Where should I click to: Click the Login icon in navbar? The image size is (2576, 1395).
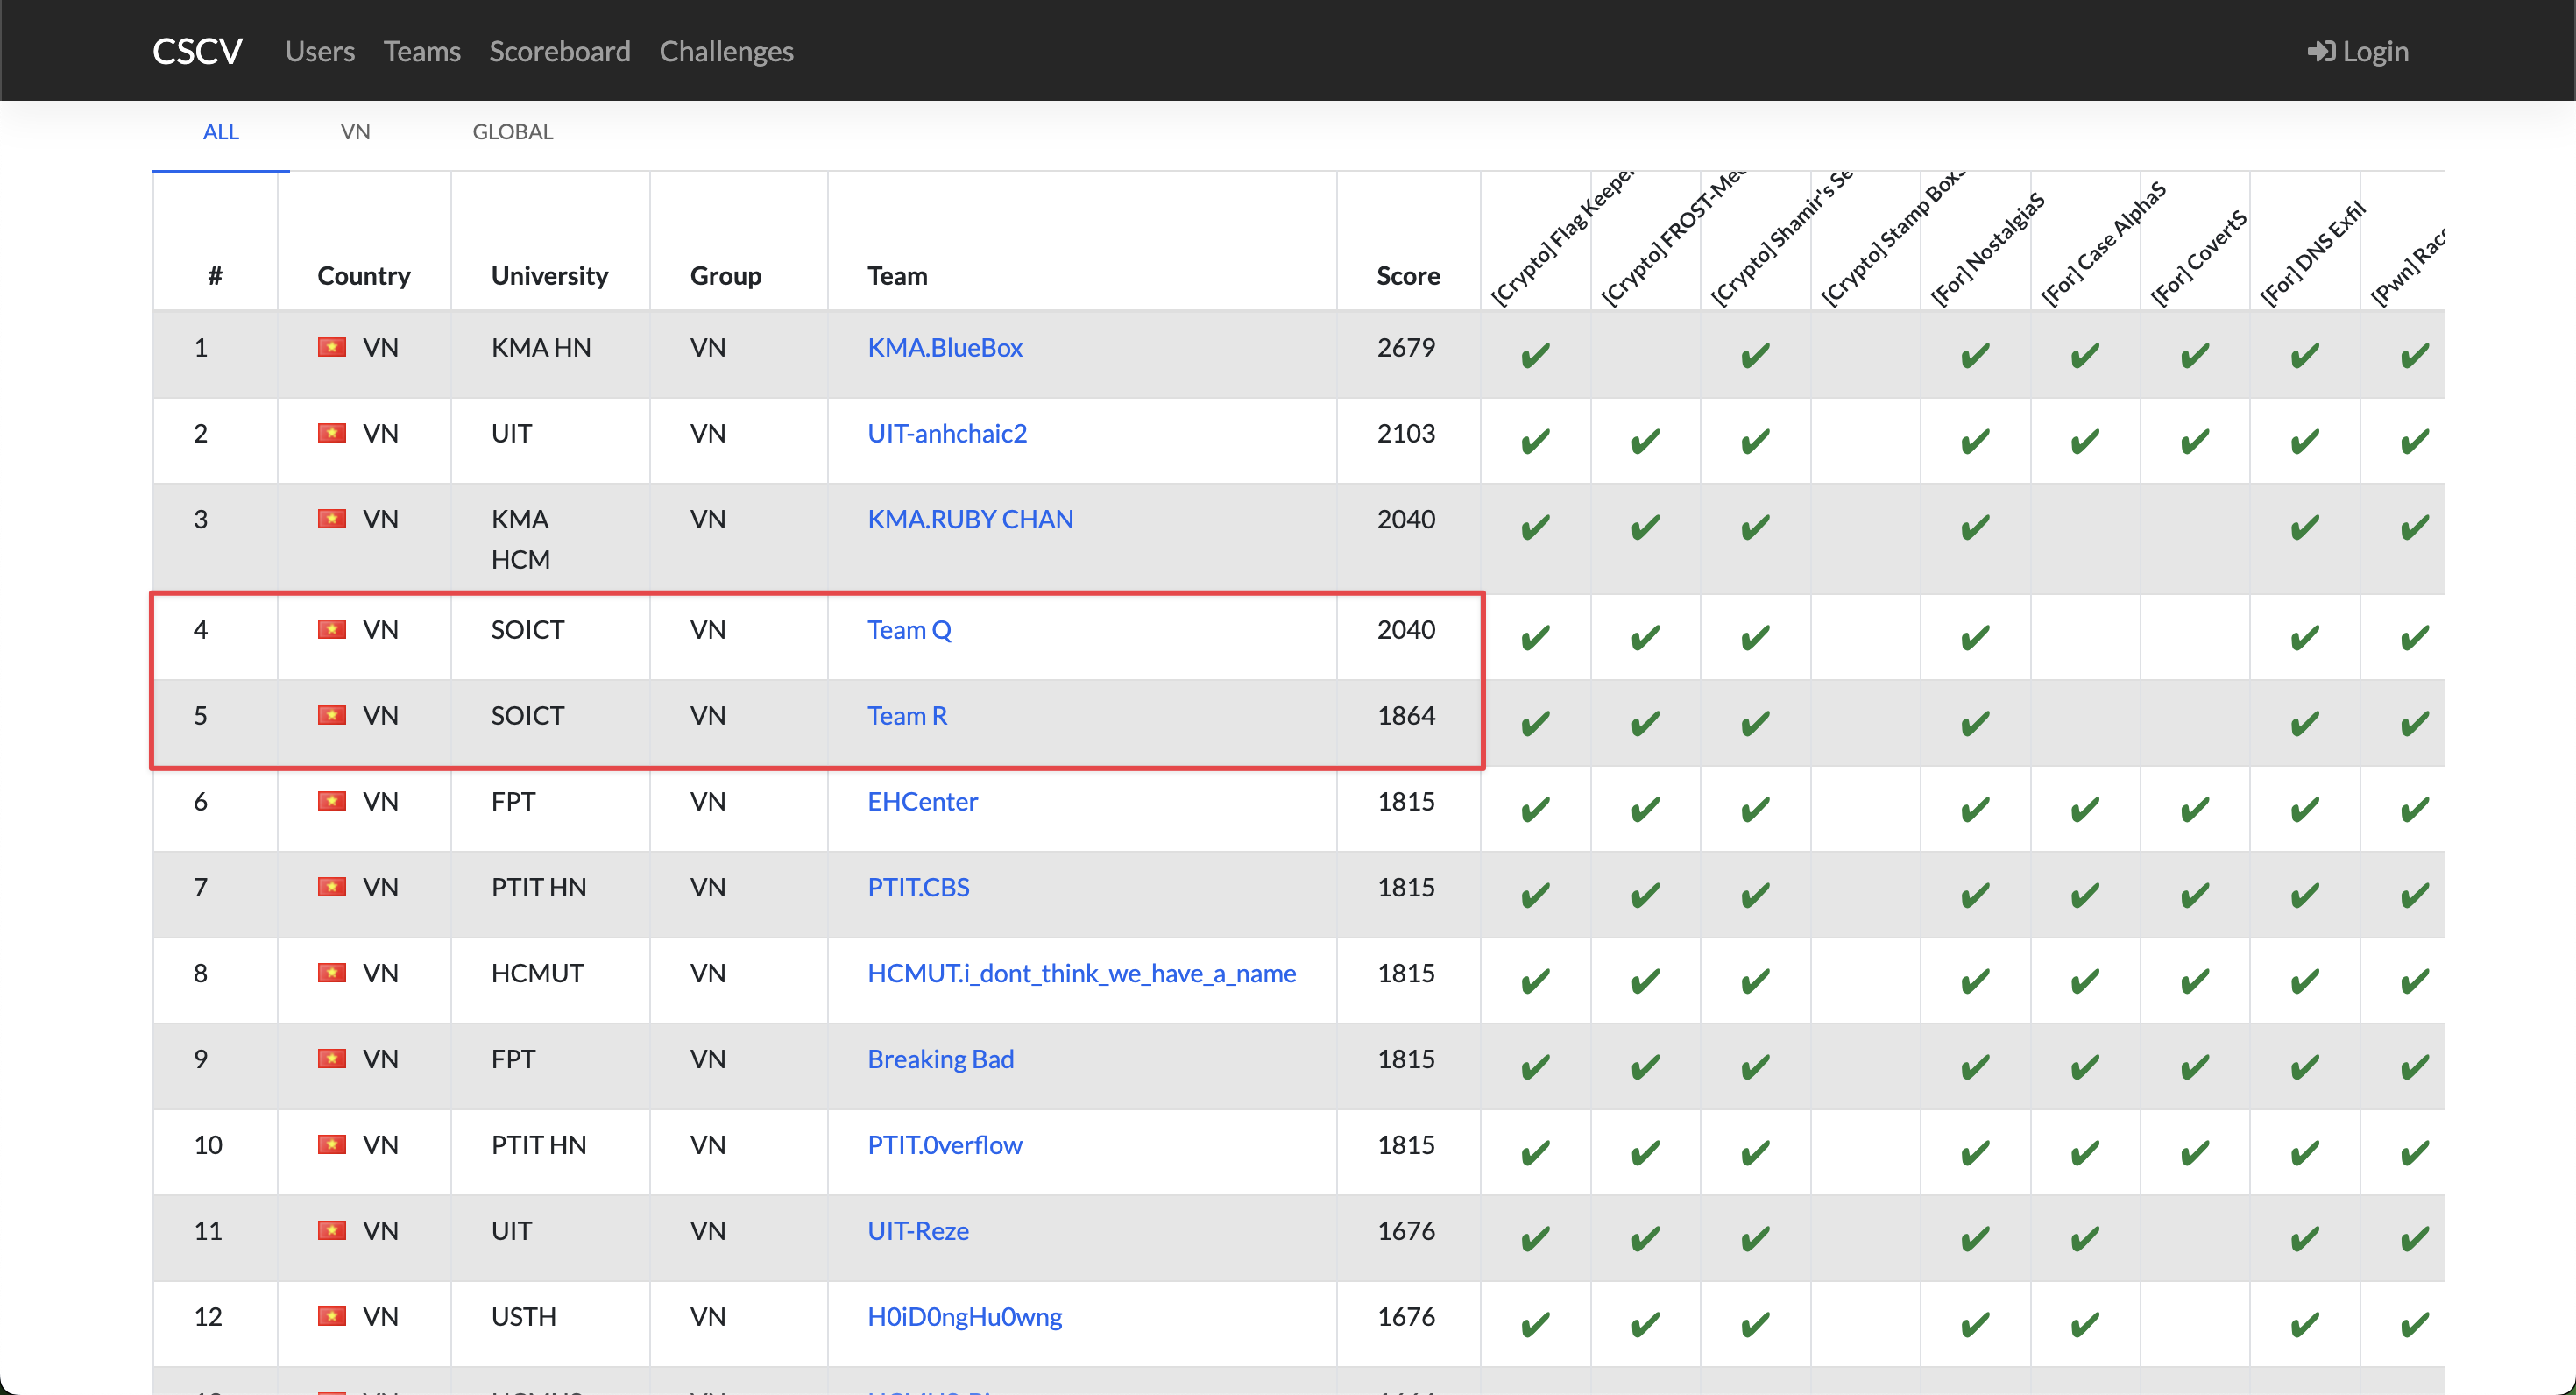click(2321, 51)
